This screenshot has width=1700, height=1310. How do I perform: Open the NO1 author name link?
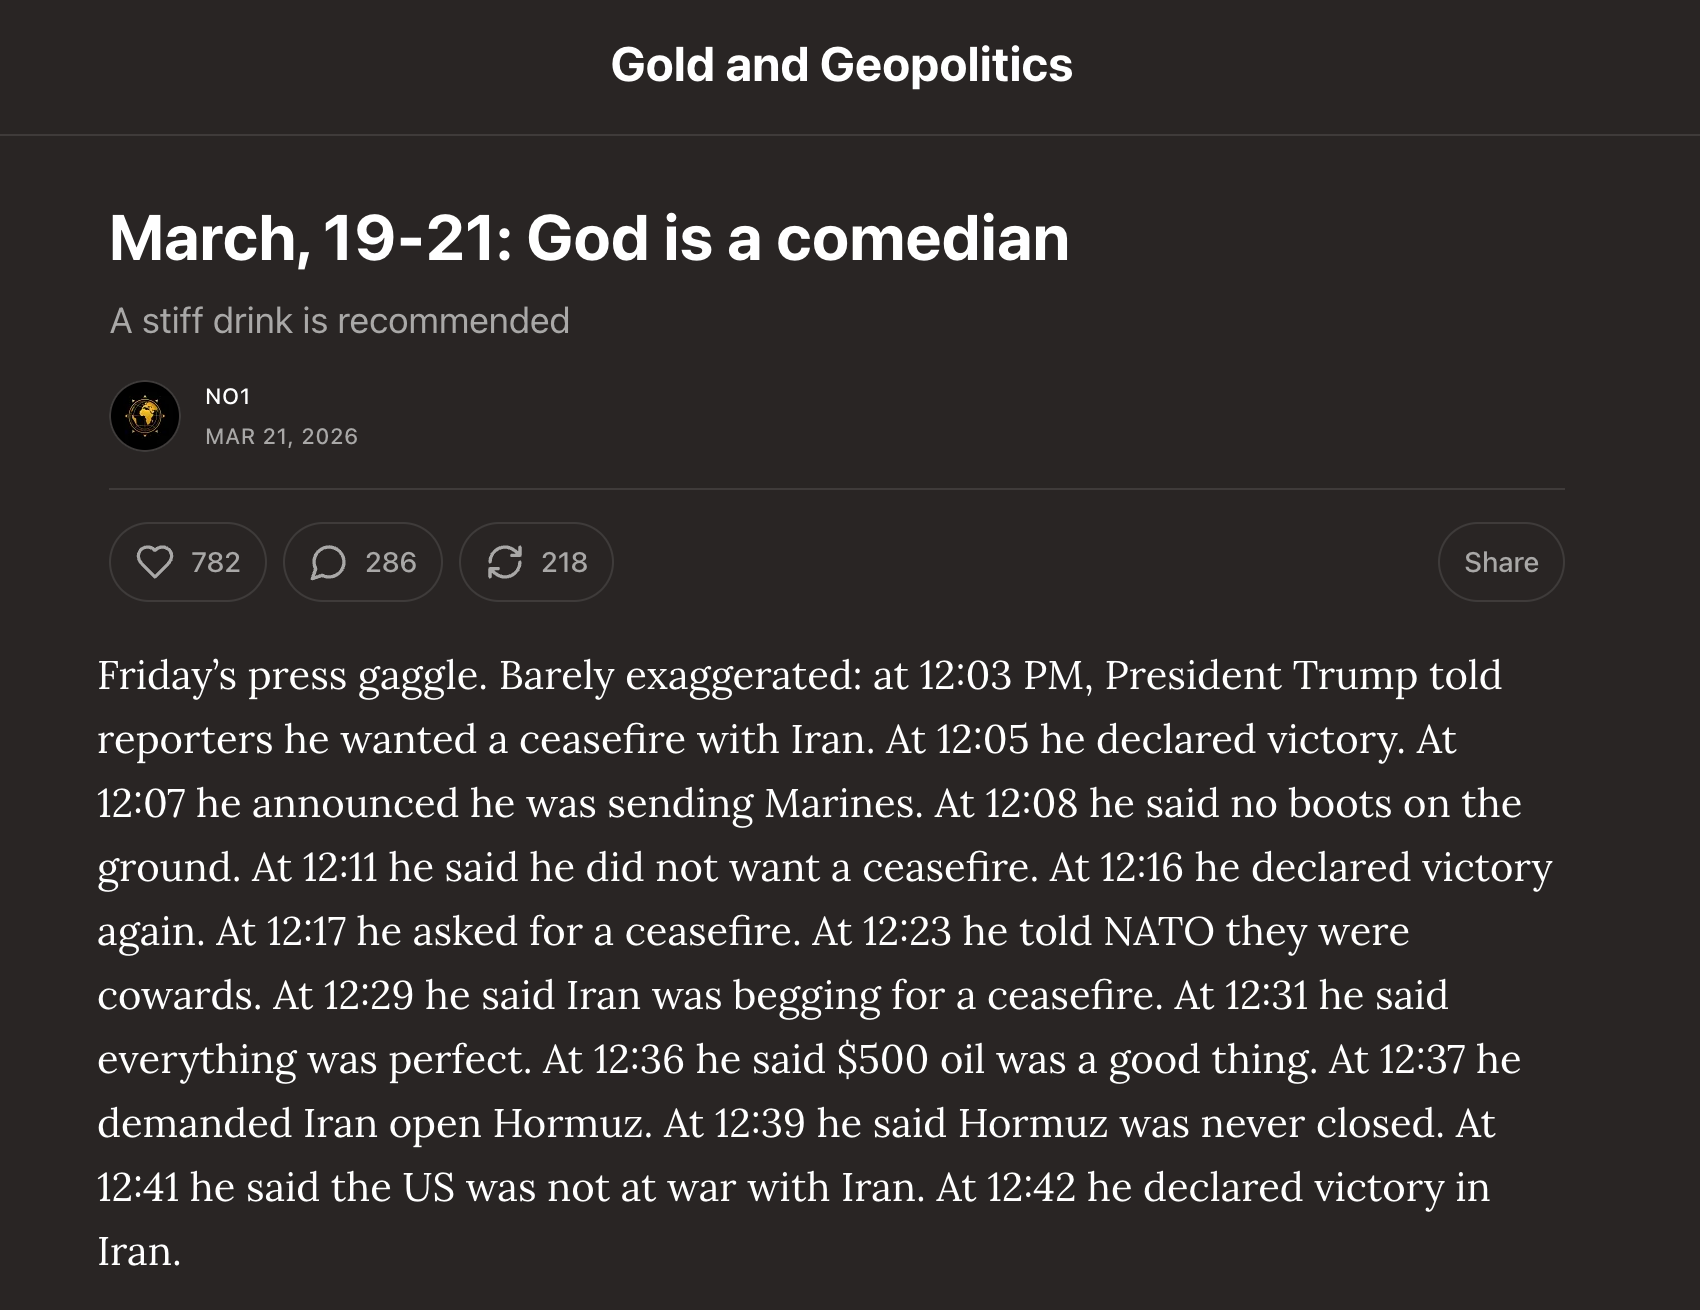(228, 396)
